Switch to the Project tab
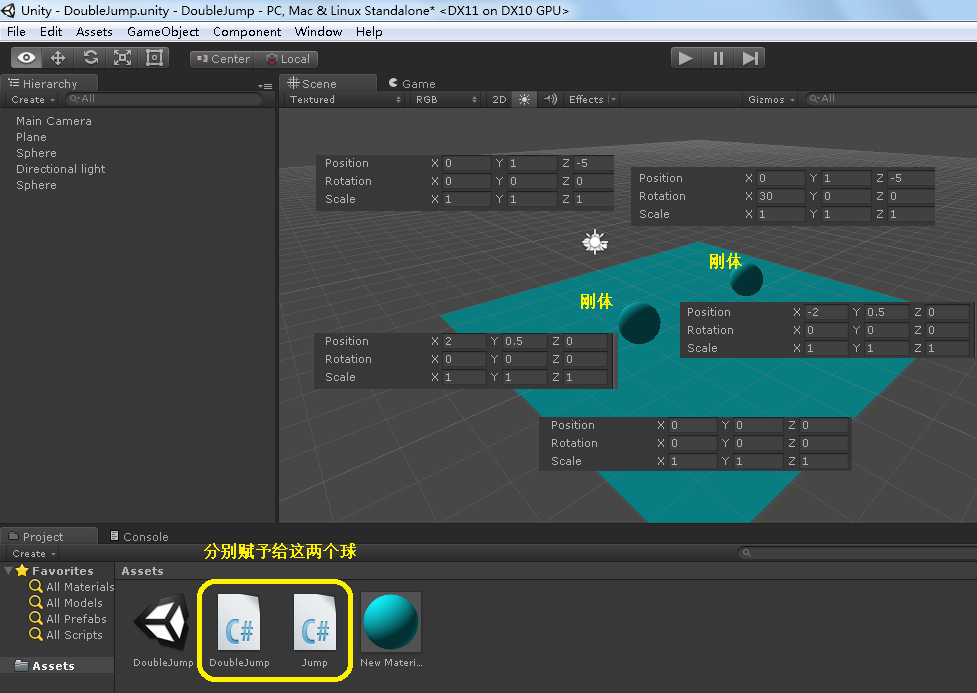 49,537
